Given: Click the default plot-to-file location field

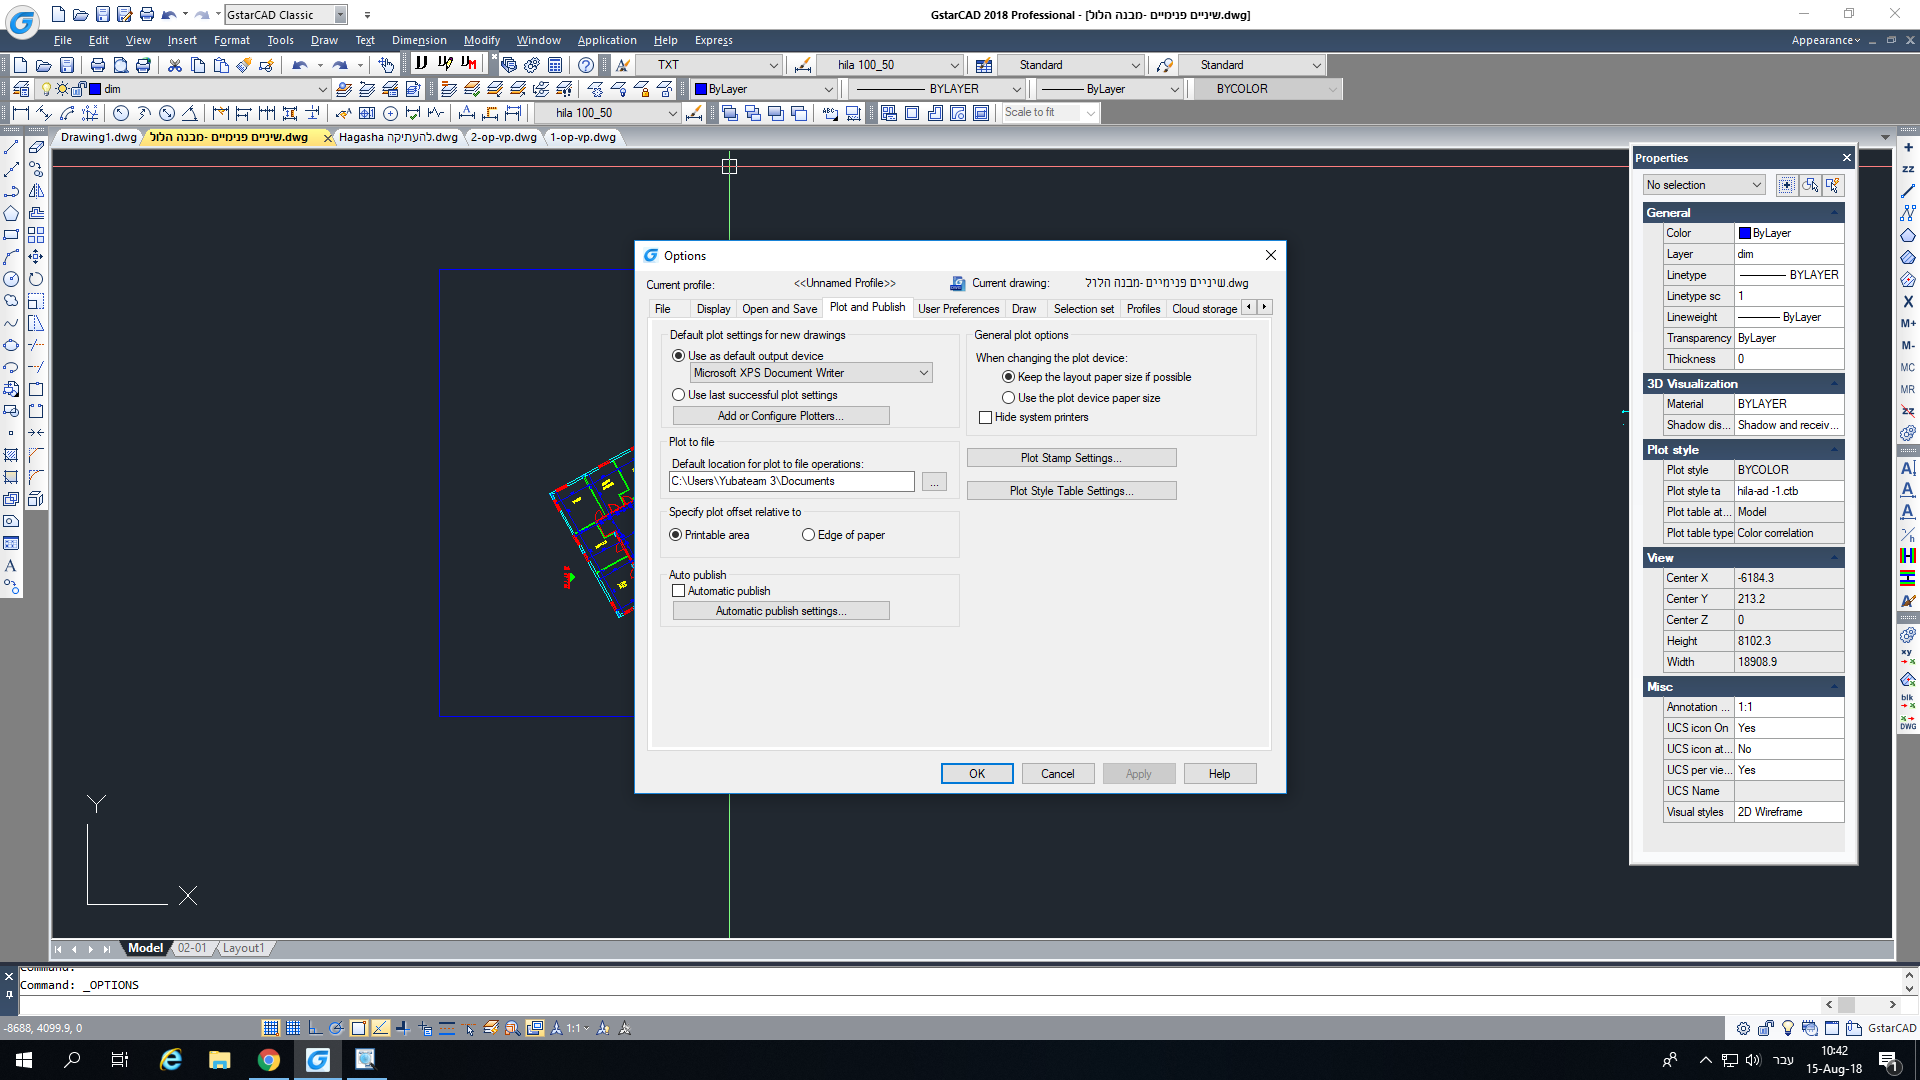Looking at the screenshot, I should (x=791, y=482).
